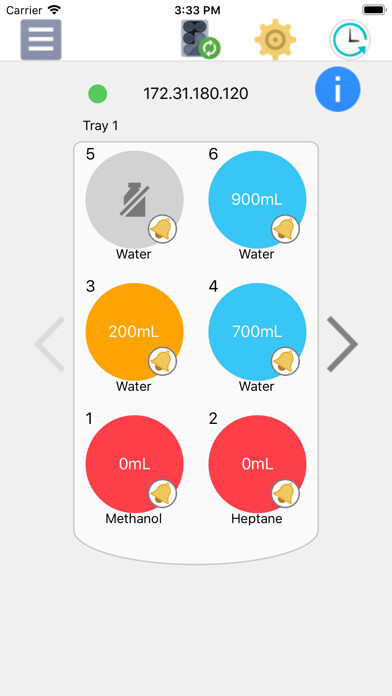Open settings with the gear icon

[275, 40]
